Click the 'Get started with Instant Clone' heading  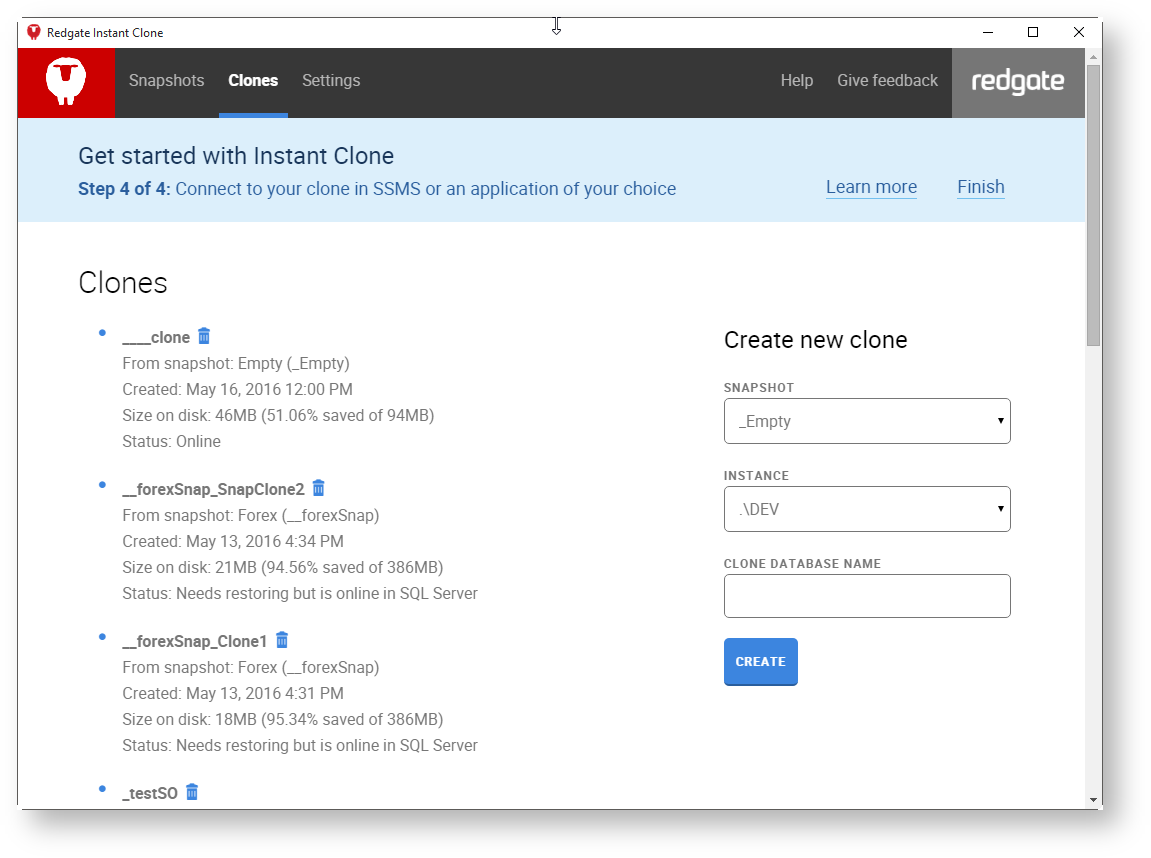pyautogui.click(x=236, y=156)
